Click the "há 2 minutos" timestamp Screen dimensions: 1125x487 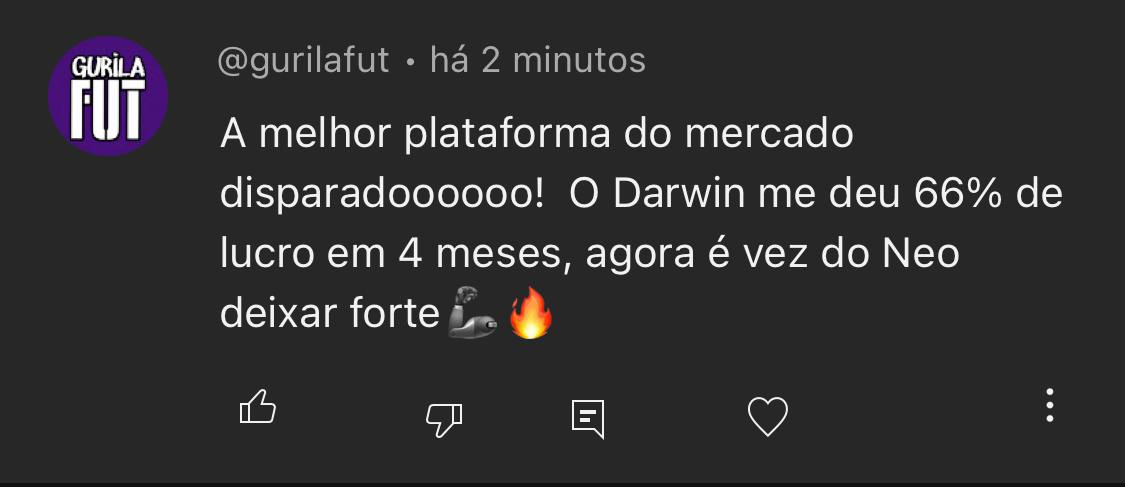tap(537, 60)
